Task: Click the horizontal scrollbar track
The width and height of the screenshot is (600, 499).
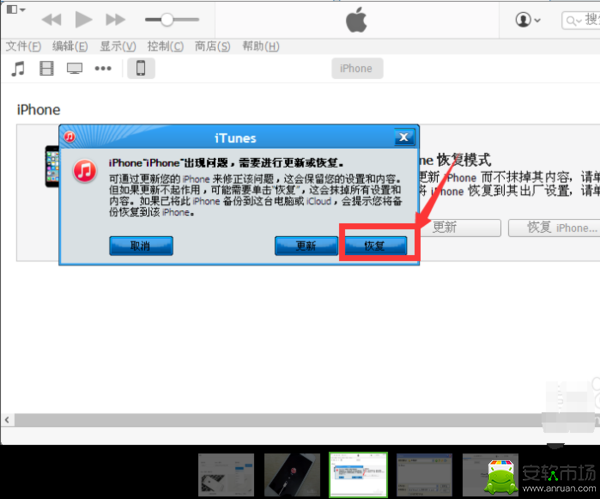Action: (x=279, y=420)
